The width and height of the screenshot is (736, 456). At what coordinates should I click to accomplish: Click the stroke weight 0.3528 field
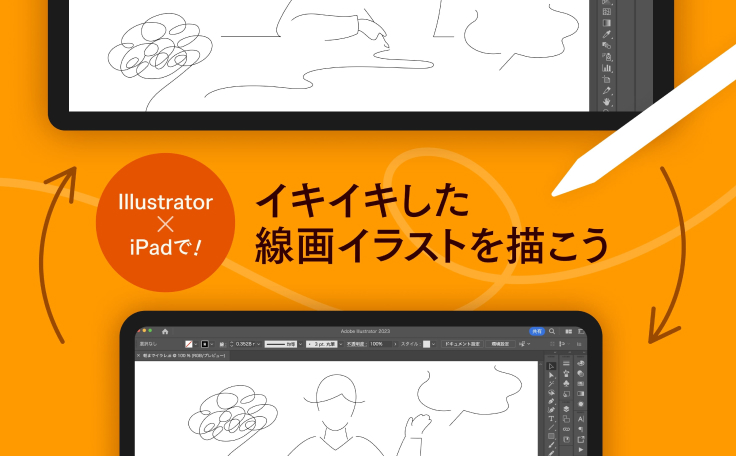(245, 344)
